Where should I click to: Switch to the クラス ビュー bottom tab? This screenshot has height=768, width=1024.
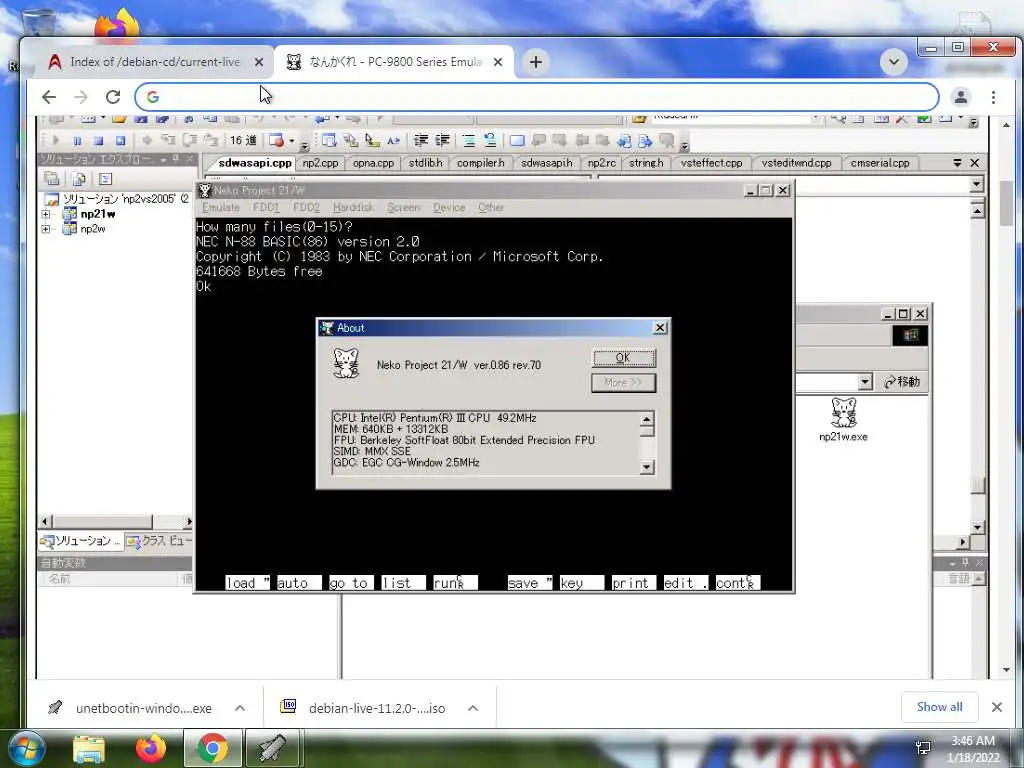tap(159, 541)
